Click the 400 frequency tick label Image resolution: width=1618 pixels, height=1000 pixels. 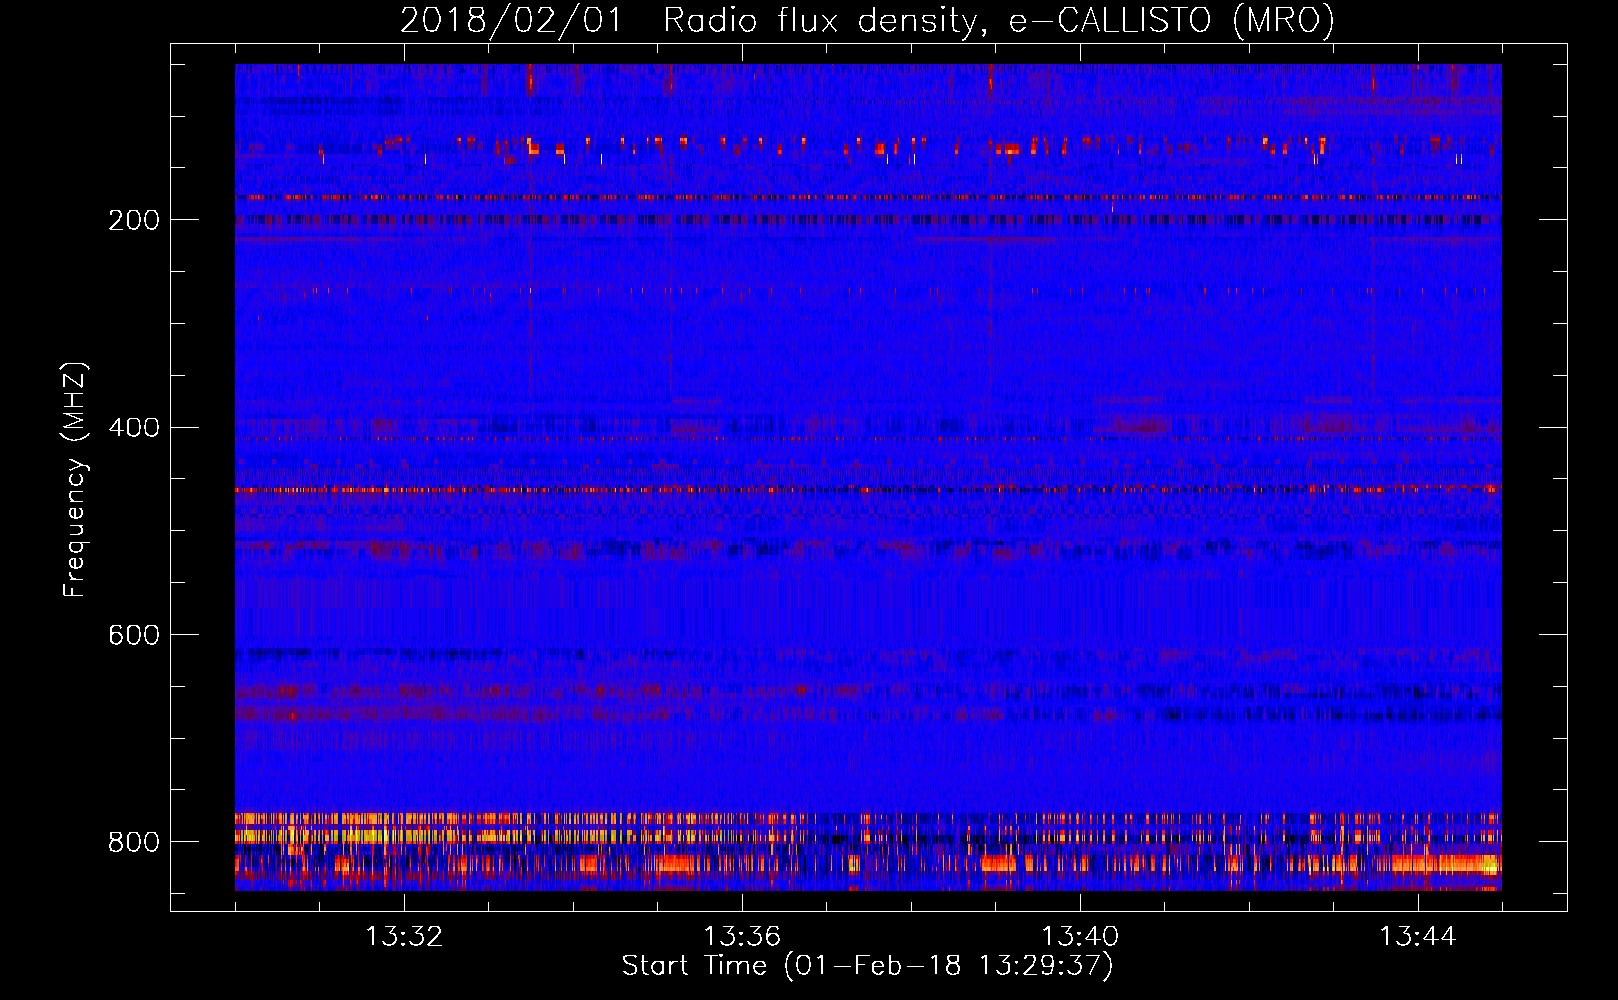[x=134, y=428]
